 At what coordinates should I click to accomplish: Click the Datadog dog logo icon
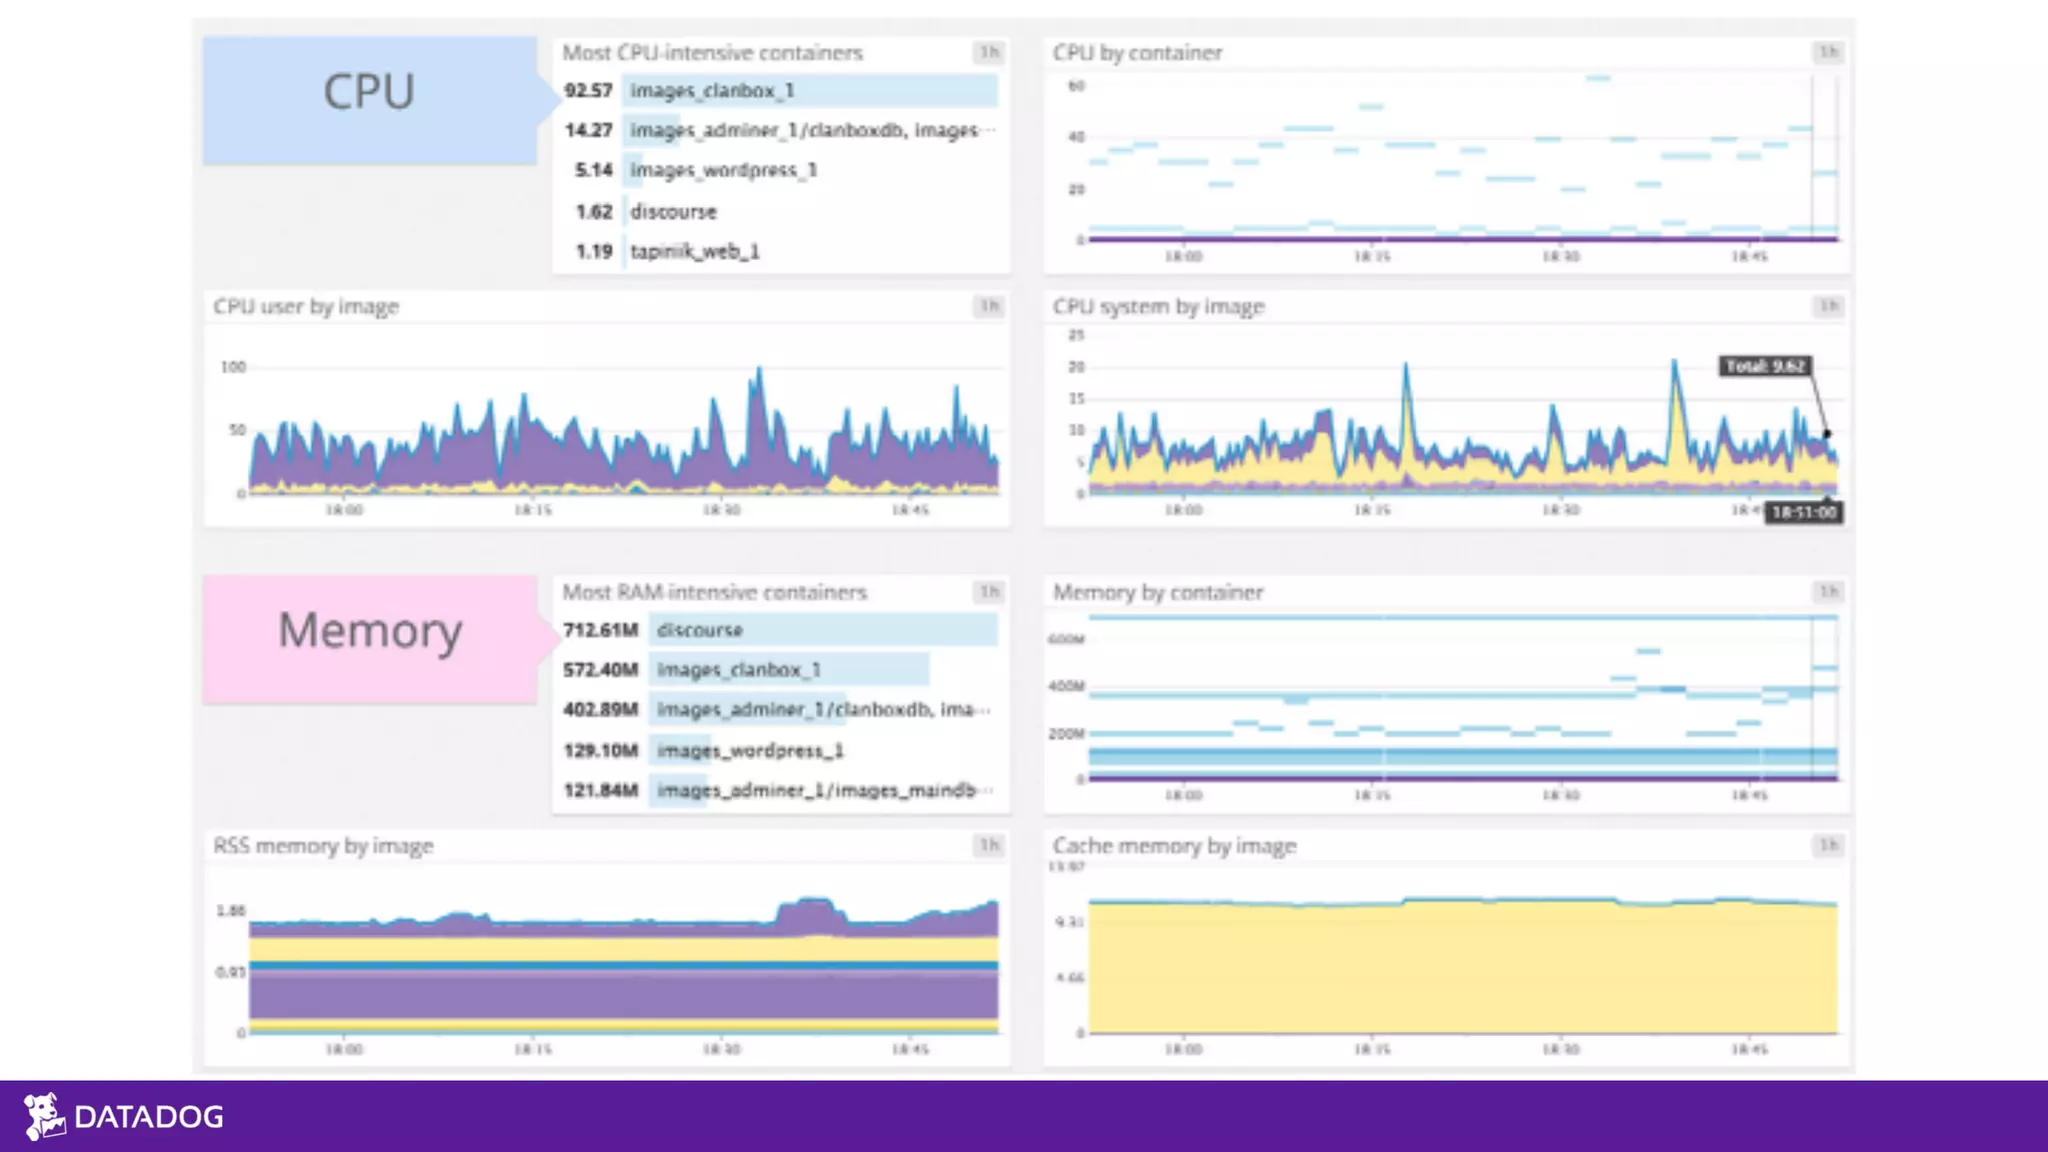point(44,1116)
